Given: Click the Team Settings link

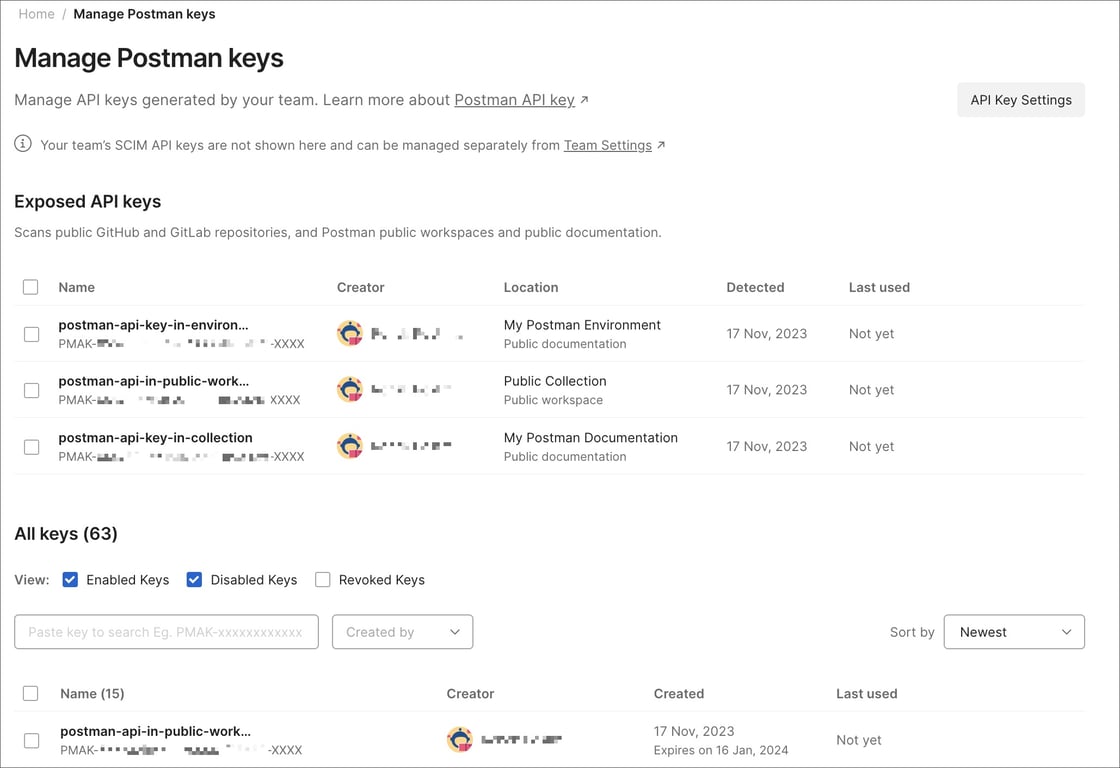Looking at the screenshot, I should (x=608, y=144).
